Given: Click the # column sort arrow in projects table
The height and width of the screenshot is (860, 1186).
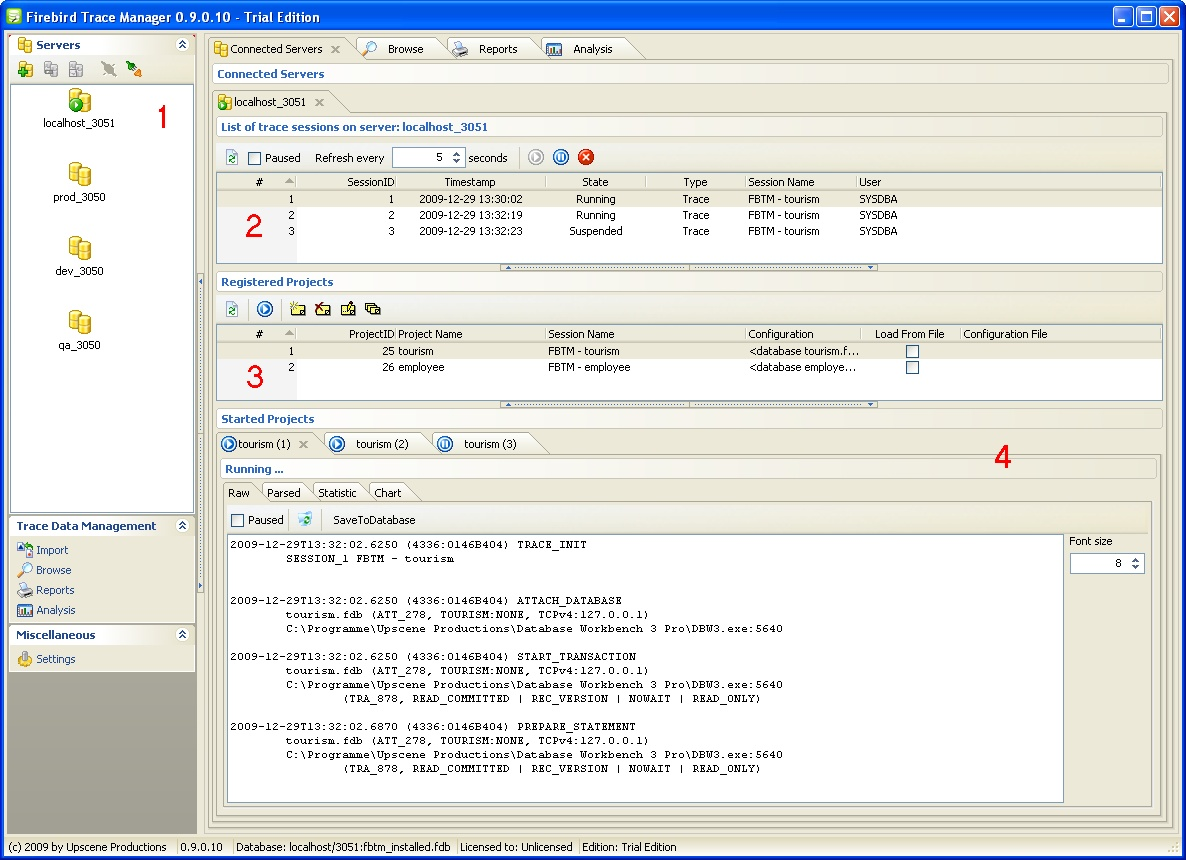Looking at the screenshot, I should pos(289,334).
